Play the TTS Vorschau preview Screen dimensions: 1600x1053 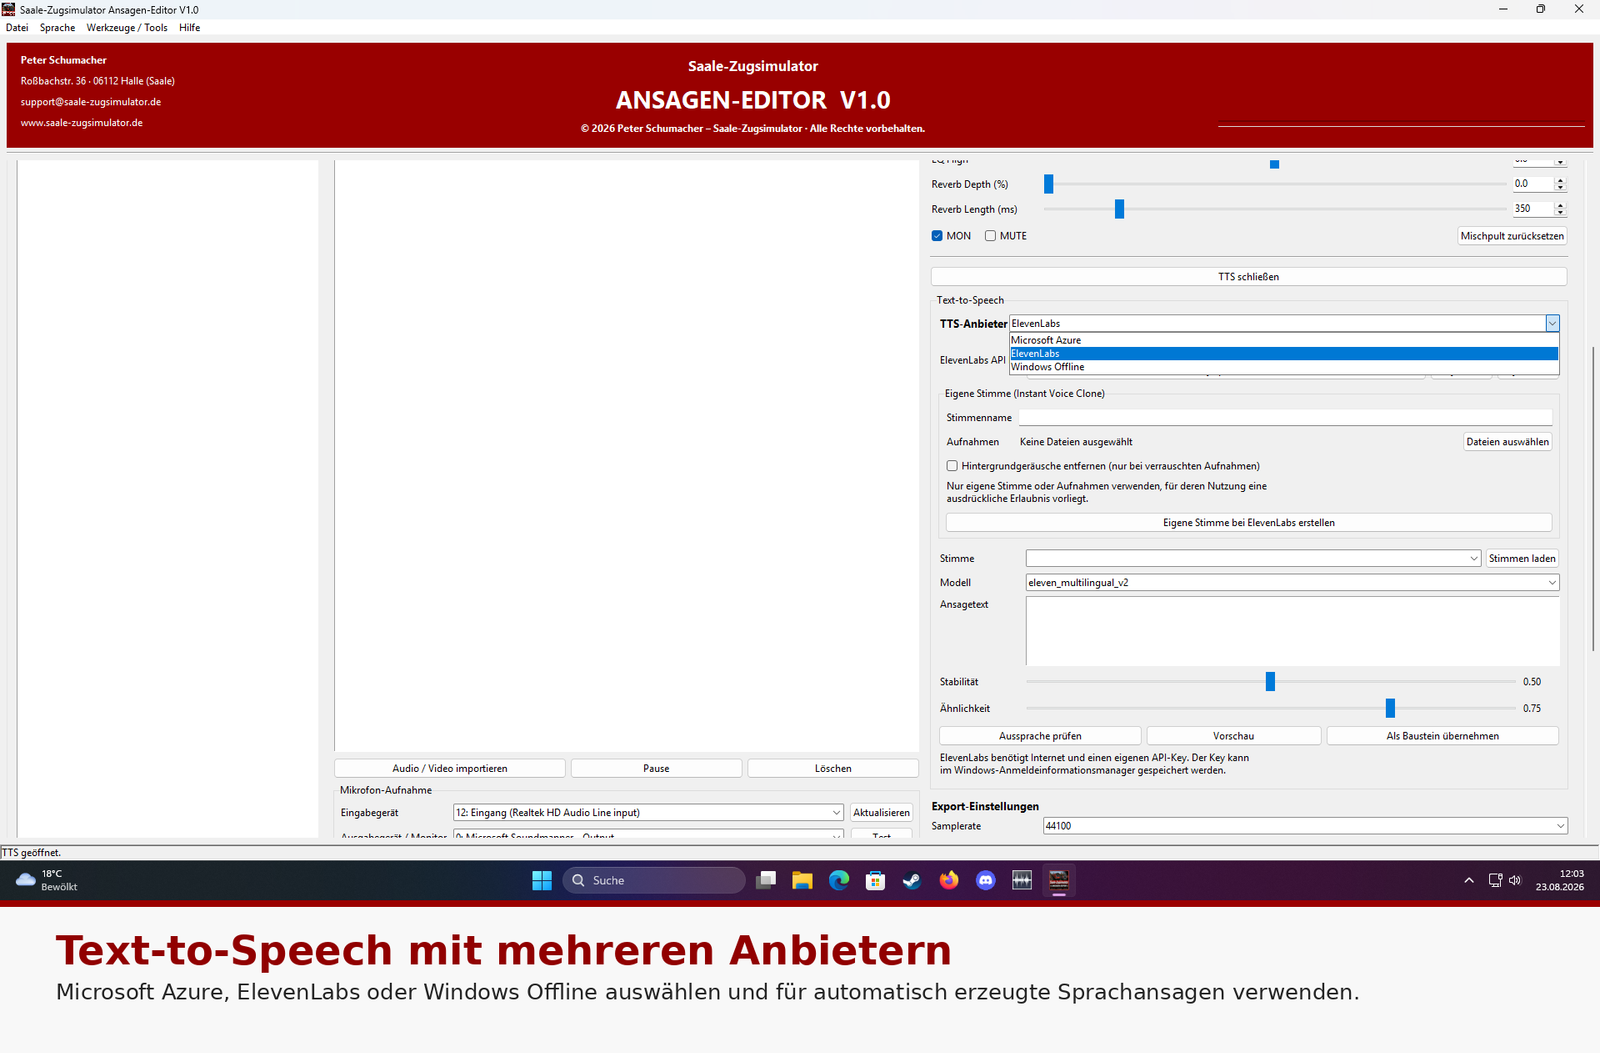pyautogui.click(x=1233, y=736)
